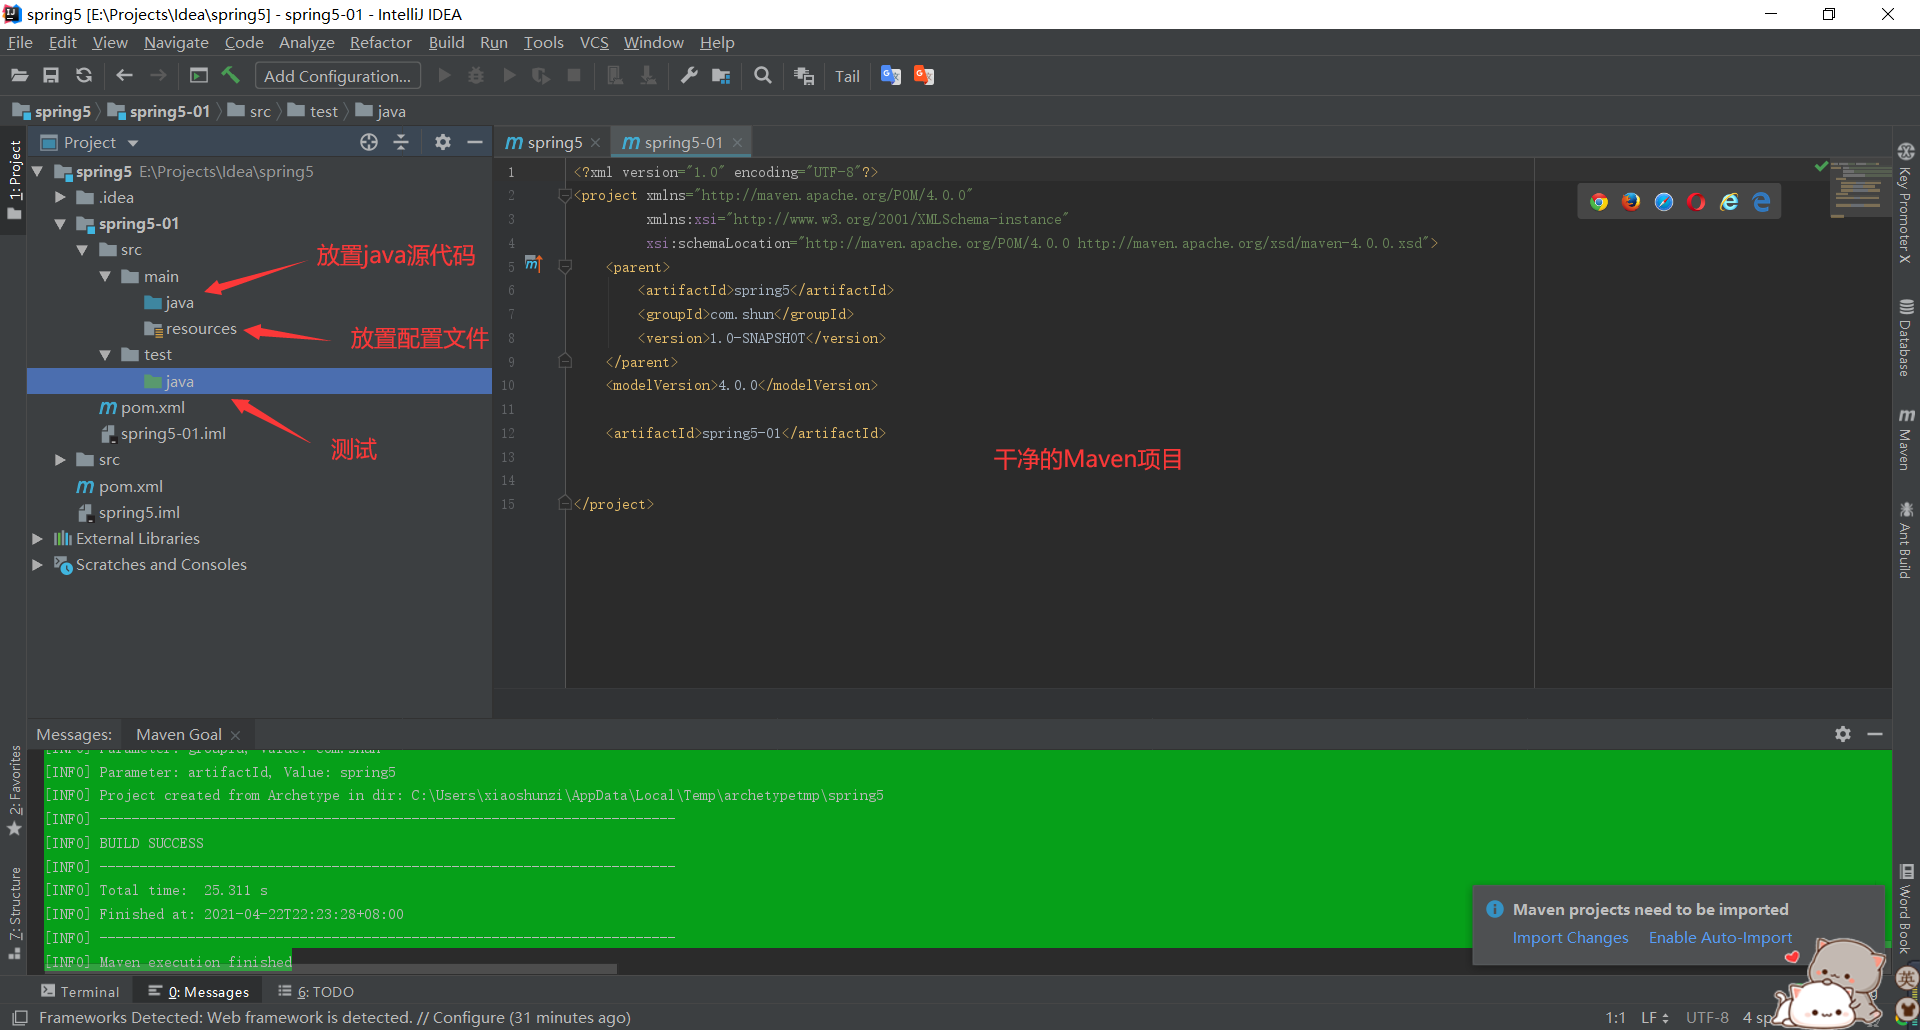Open pom in Edge browser icon
Screen dimensions: 1920x1030
point(1761,202)
